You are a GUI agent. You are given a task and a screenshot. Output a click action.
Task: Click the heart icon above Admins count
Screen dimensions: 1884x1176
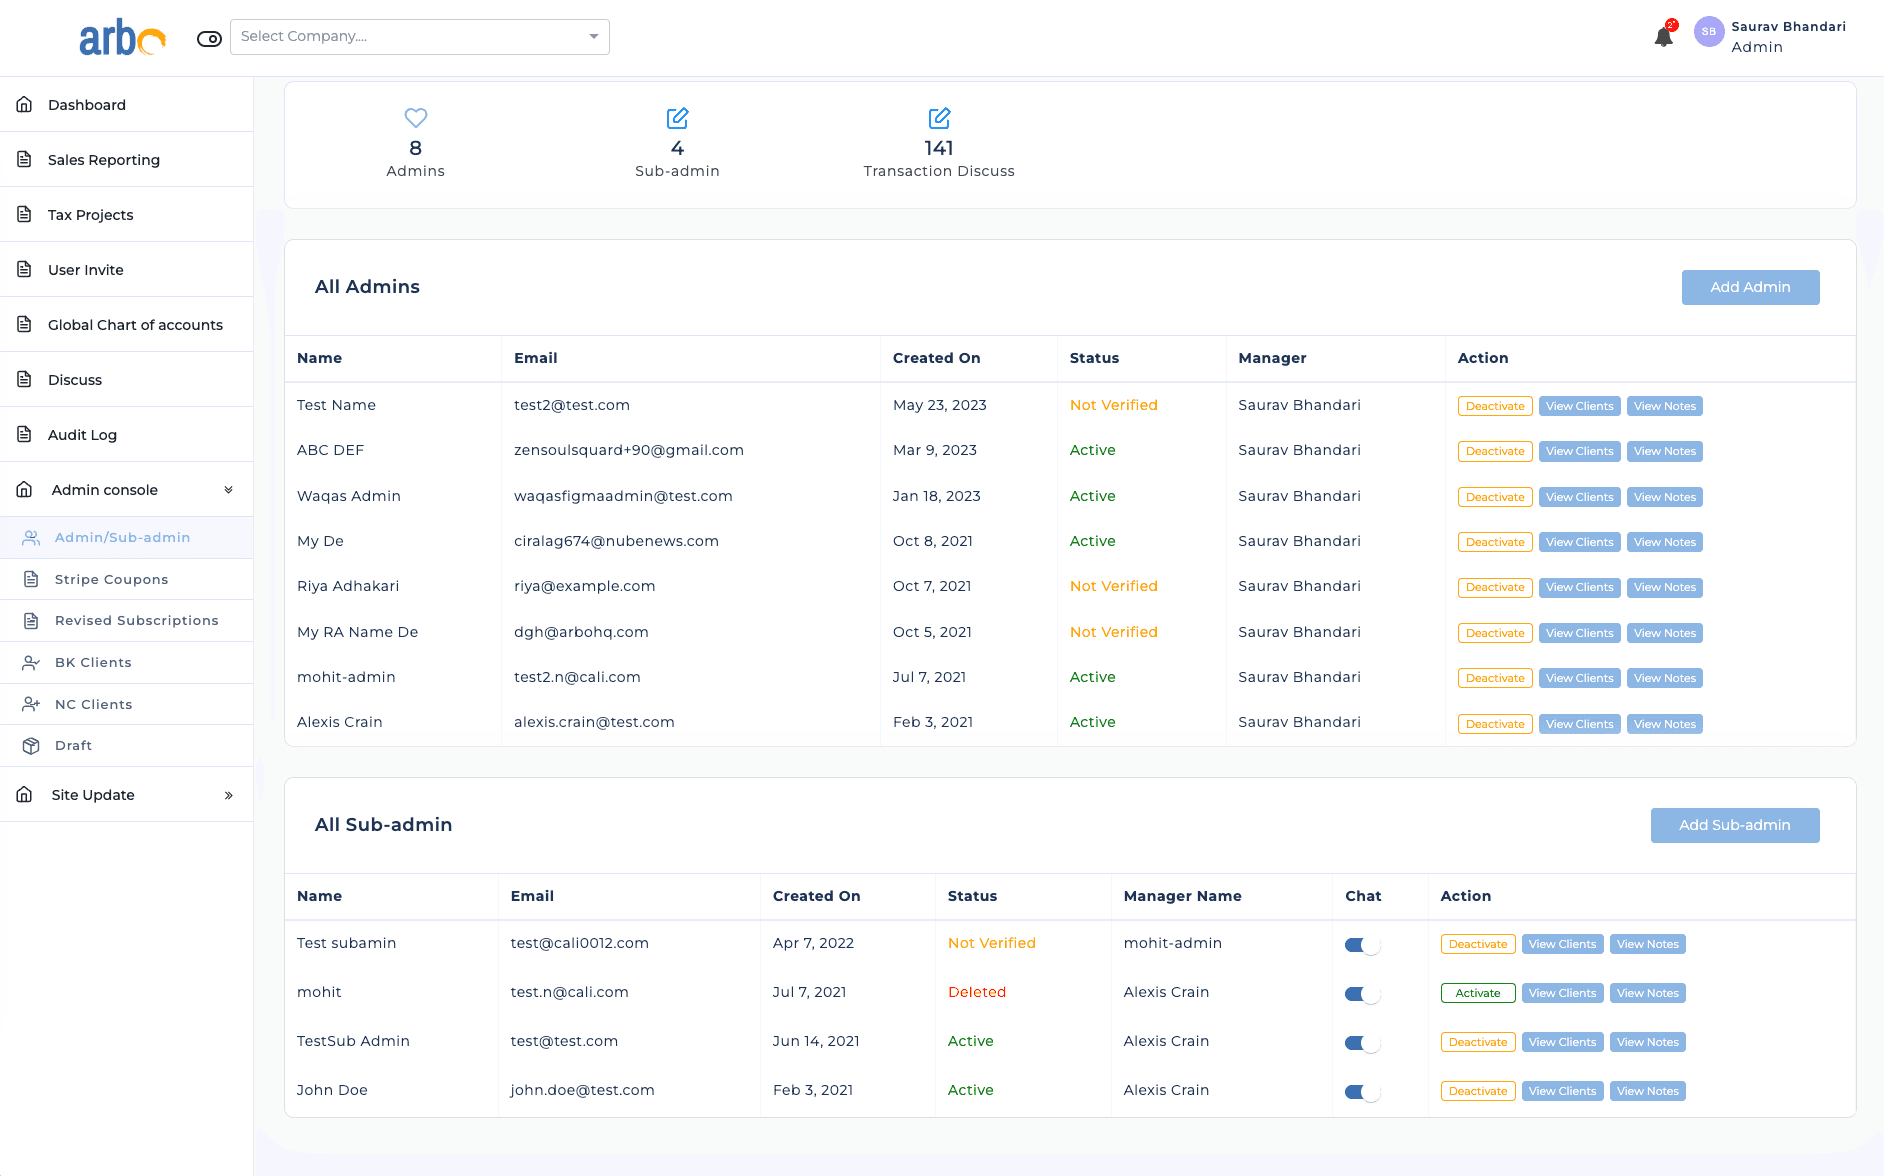pos(416,118)
